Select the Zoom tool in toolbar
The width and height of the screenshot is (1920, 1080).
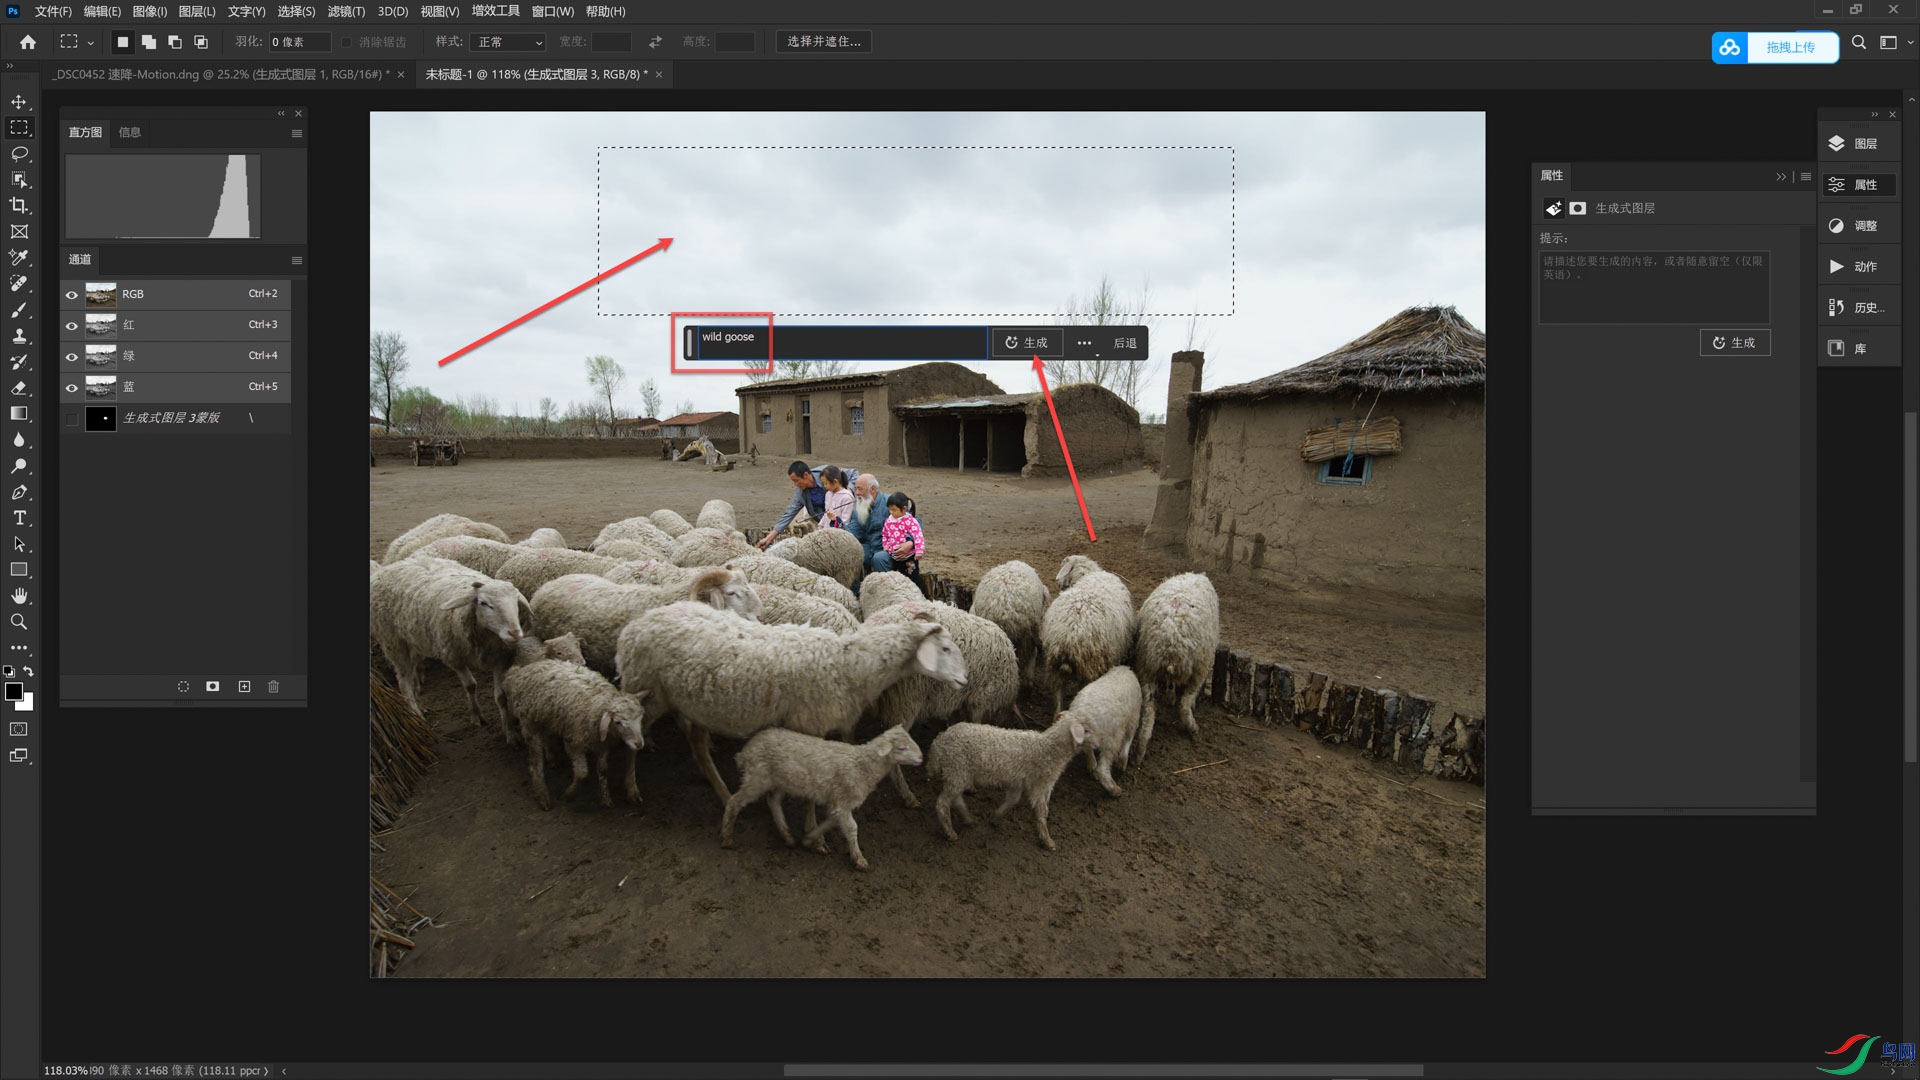19,622
